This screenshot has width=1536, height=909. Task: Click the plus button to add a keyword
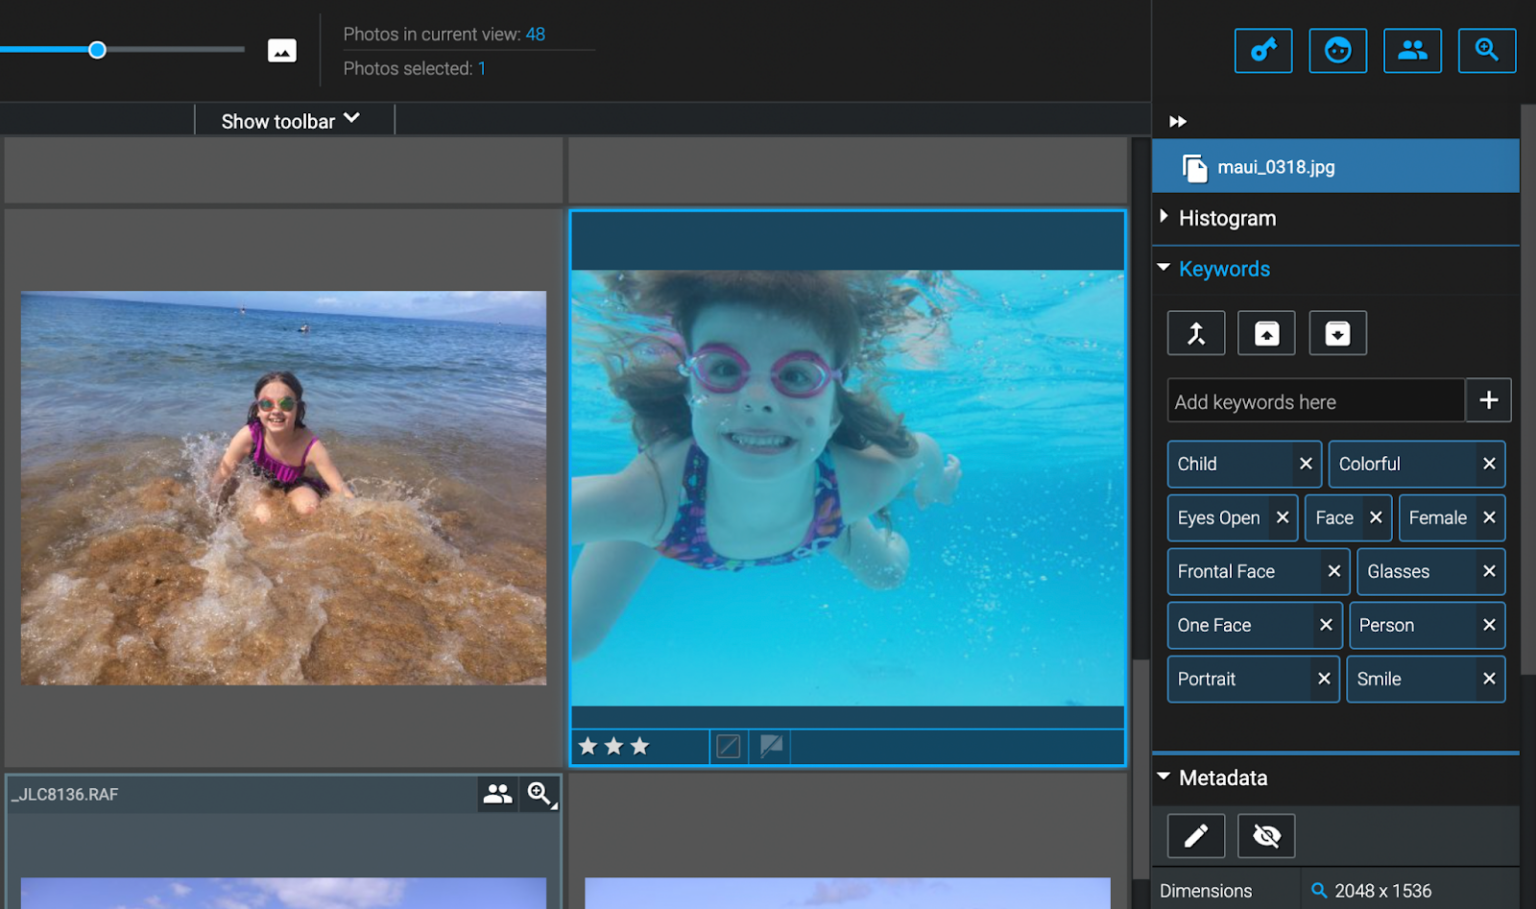point(1488,400)
